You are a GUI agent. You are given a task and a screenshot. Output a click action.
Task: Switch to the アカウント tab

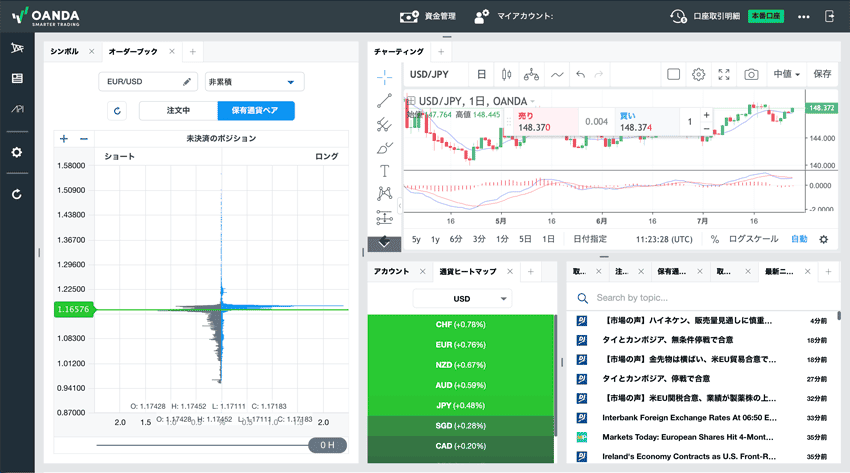391,271
